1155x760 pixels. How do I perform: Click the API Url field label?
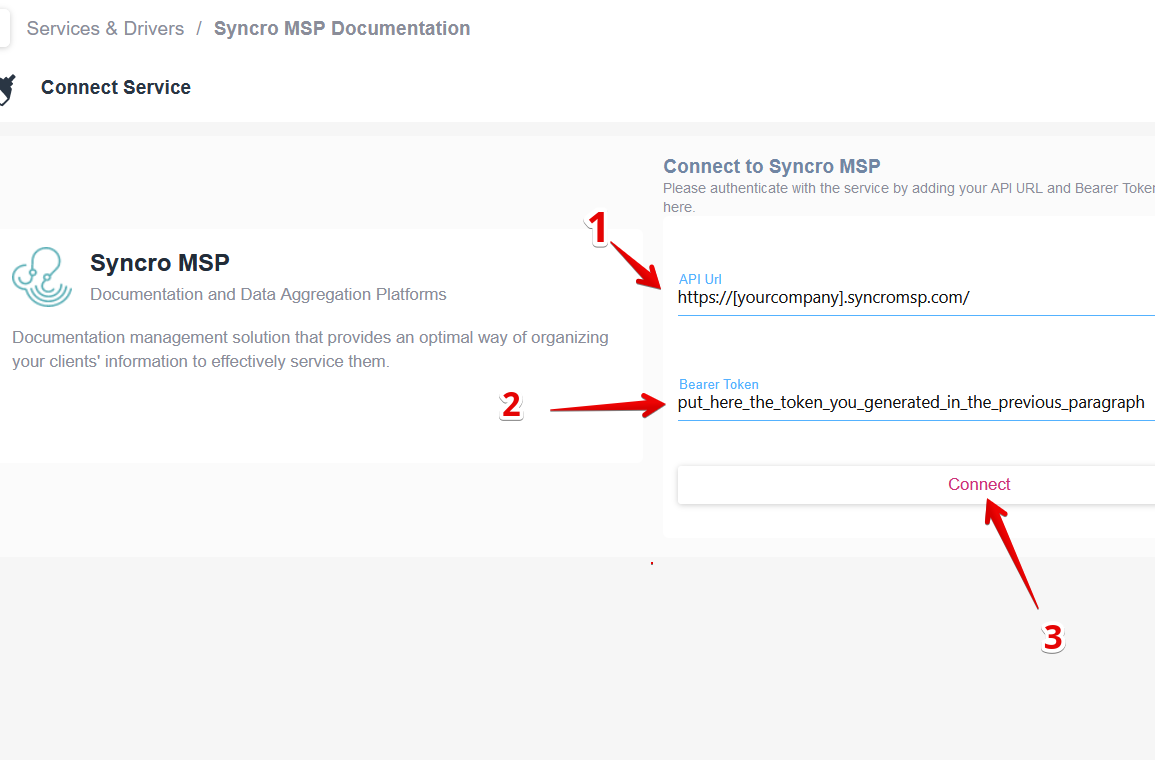click(700, 279)
